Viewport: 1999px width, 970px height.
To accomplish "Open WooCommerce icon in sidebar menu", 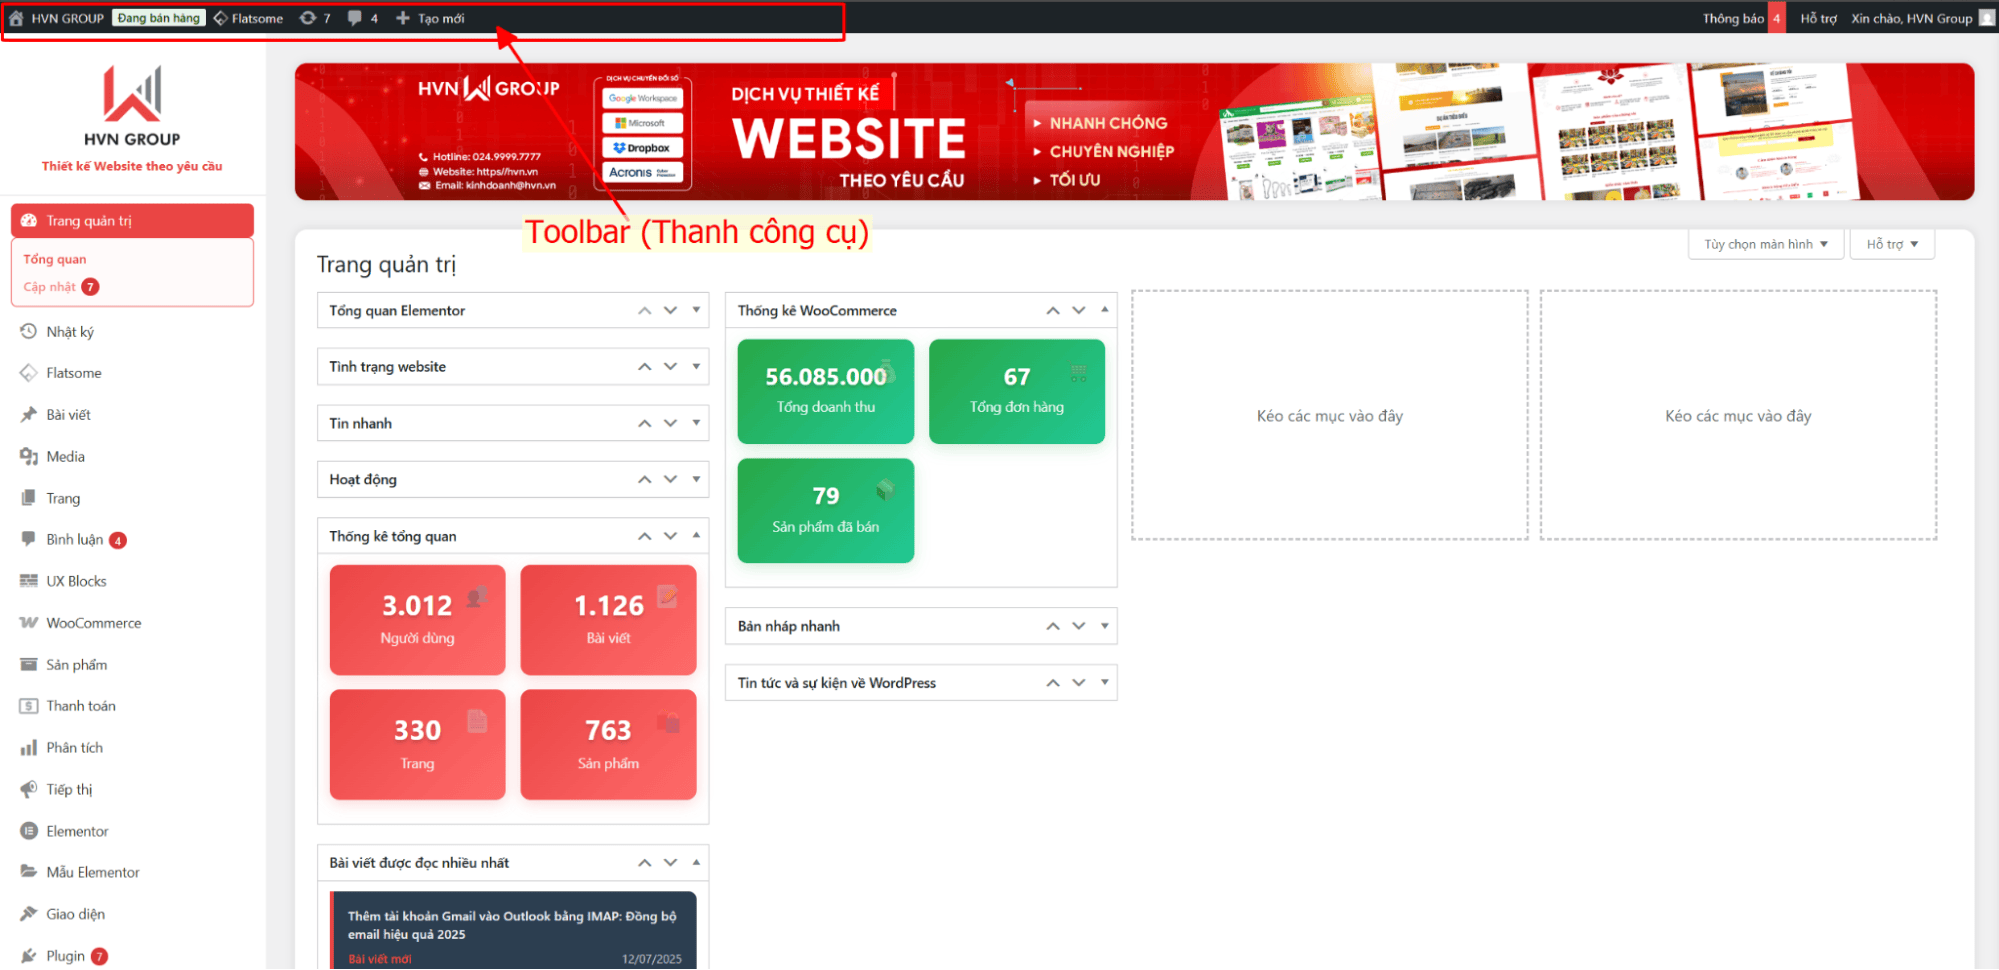I will (x=28, y=623).
